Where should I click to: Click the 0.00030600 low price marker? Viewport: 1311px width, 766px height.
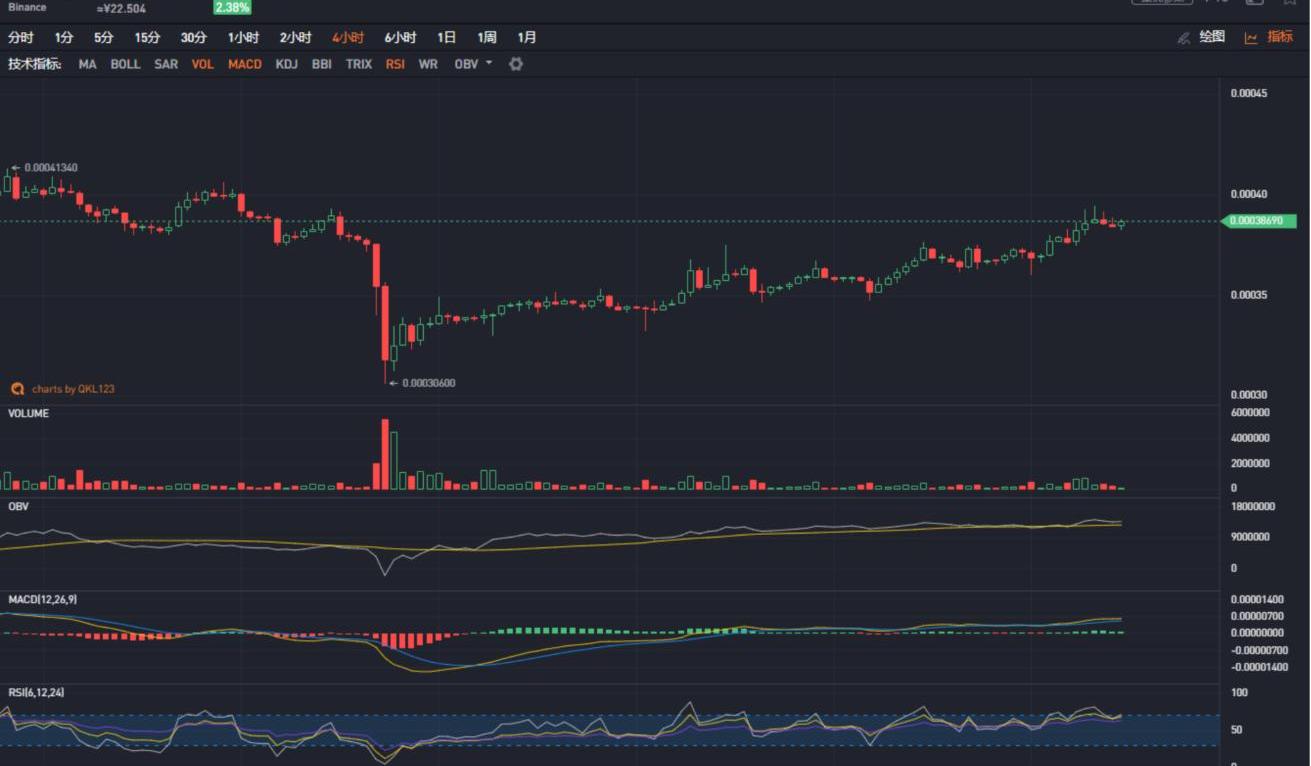click(x=429, y=383)
